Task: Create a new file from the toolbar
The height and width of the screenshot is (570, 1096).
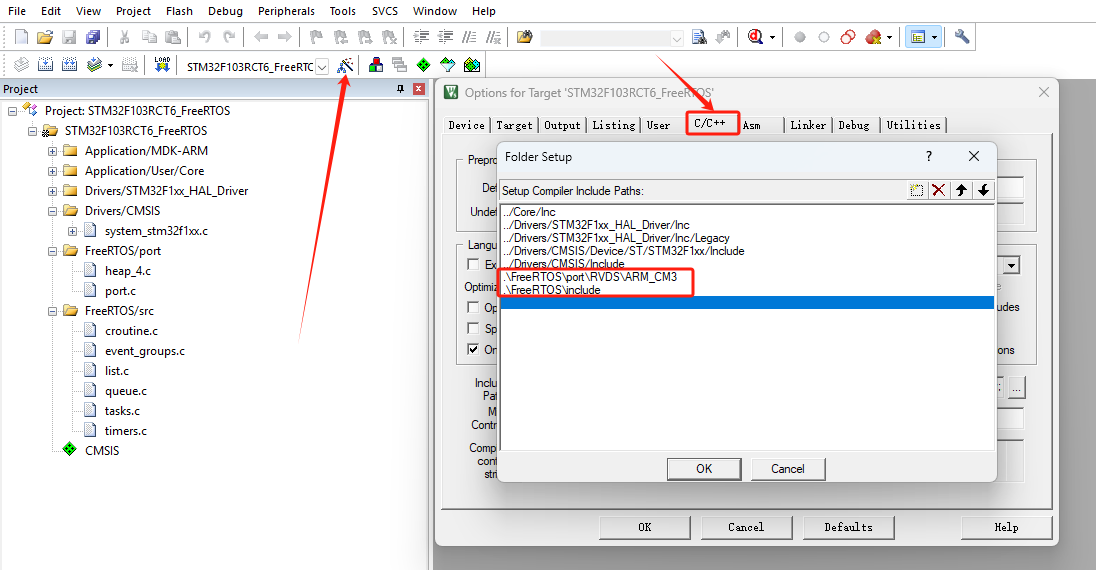Action: tap(22, 37)
